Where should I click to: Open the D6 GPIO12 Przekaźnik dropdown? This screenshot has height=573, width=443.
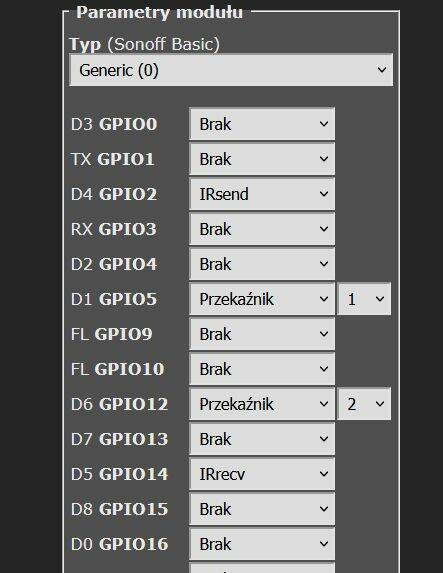point(262,404)
